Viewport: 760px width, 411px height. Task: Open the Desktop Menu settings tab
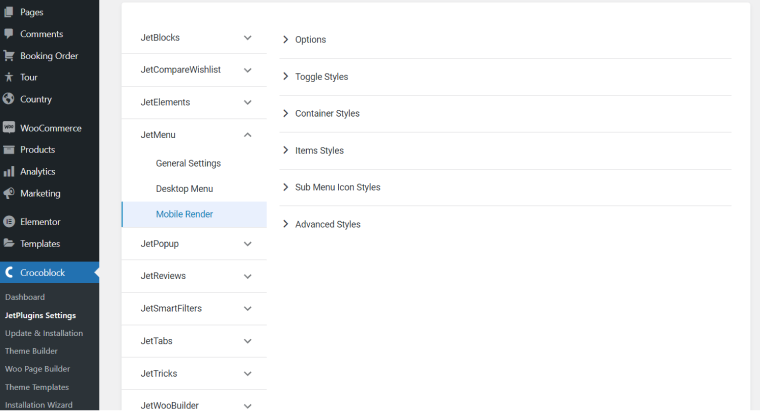(184, 189)
